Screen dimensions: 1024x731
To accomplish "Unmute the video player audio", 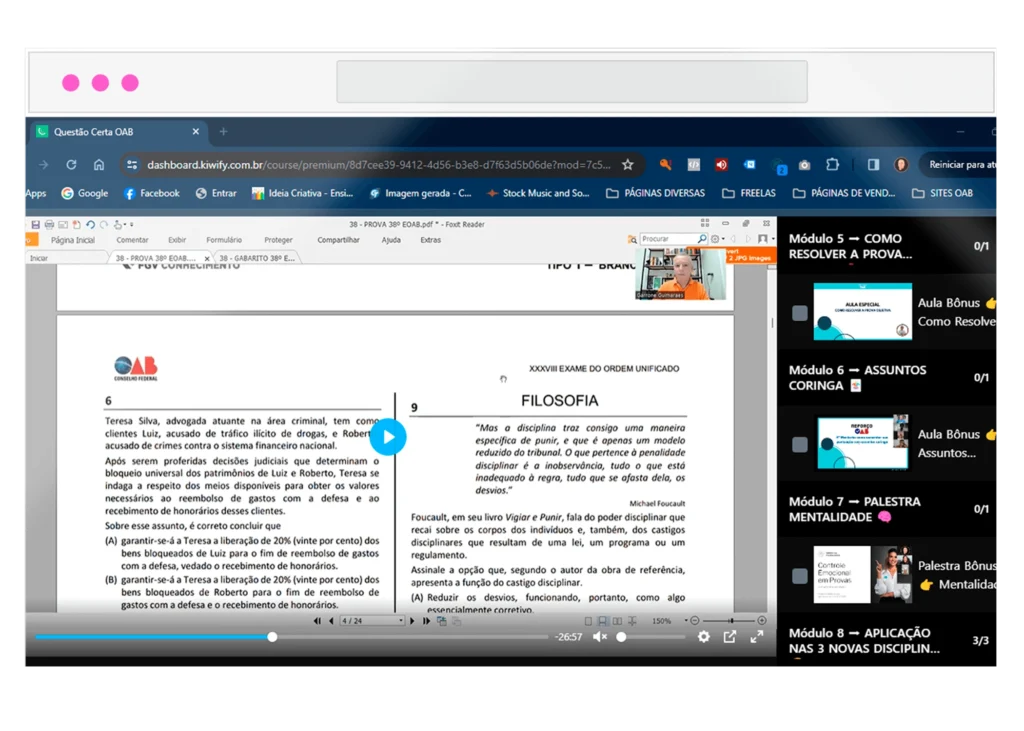I will pos(600,637).
